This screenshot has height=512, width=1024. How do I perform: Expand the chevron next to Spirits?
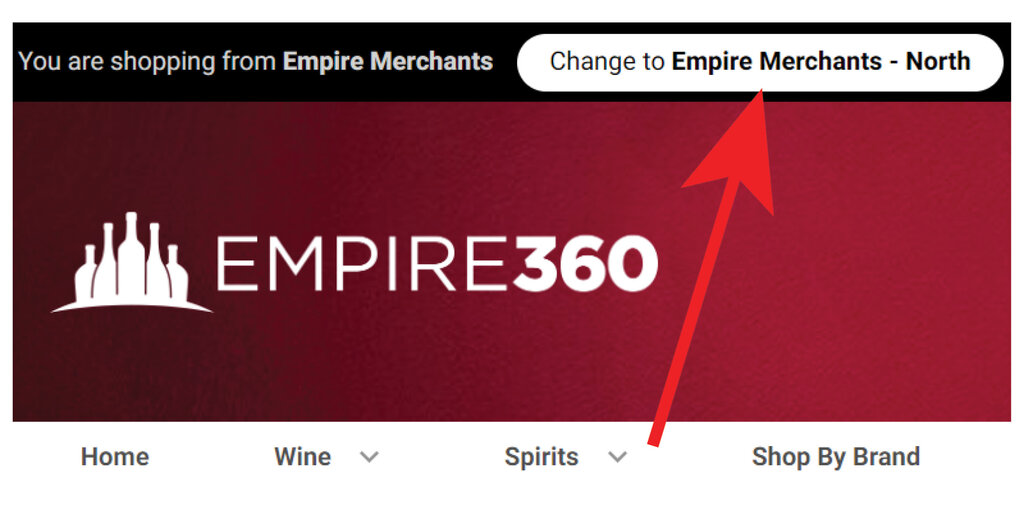[617, 457]
